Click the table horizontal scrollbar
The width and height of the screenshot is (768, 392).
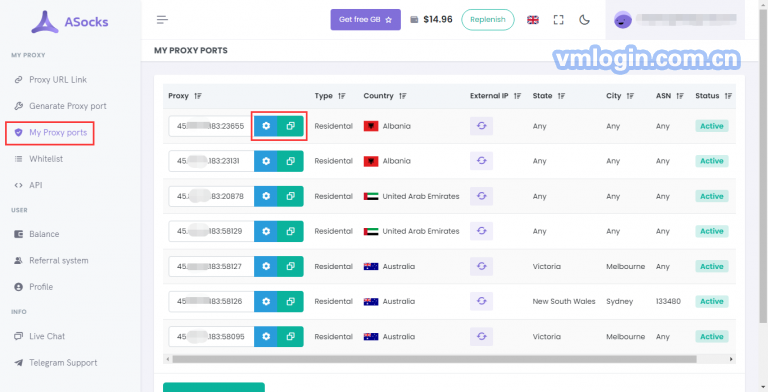pyautogui.click(x=434, y=359)
